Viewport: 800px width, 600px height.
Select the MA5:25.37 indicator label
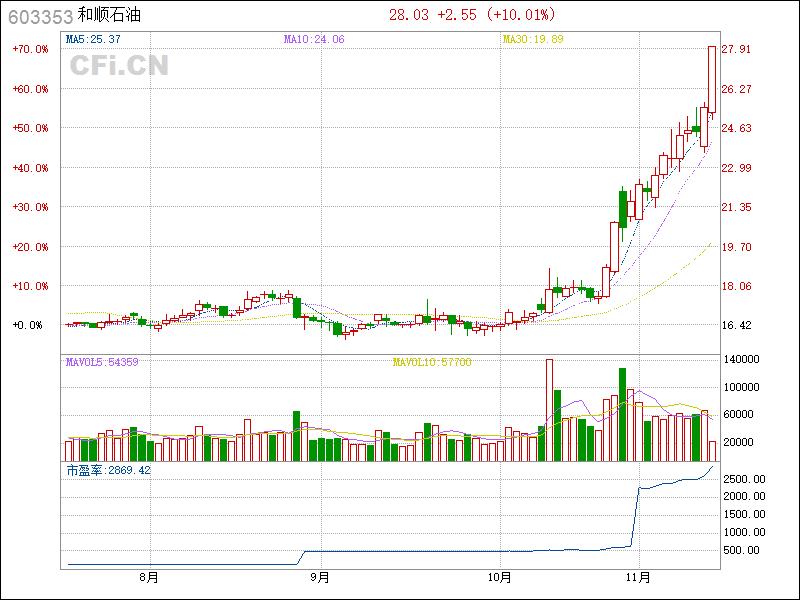click(x=93, y=40)
